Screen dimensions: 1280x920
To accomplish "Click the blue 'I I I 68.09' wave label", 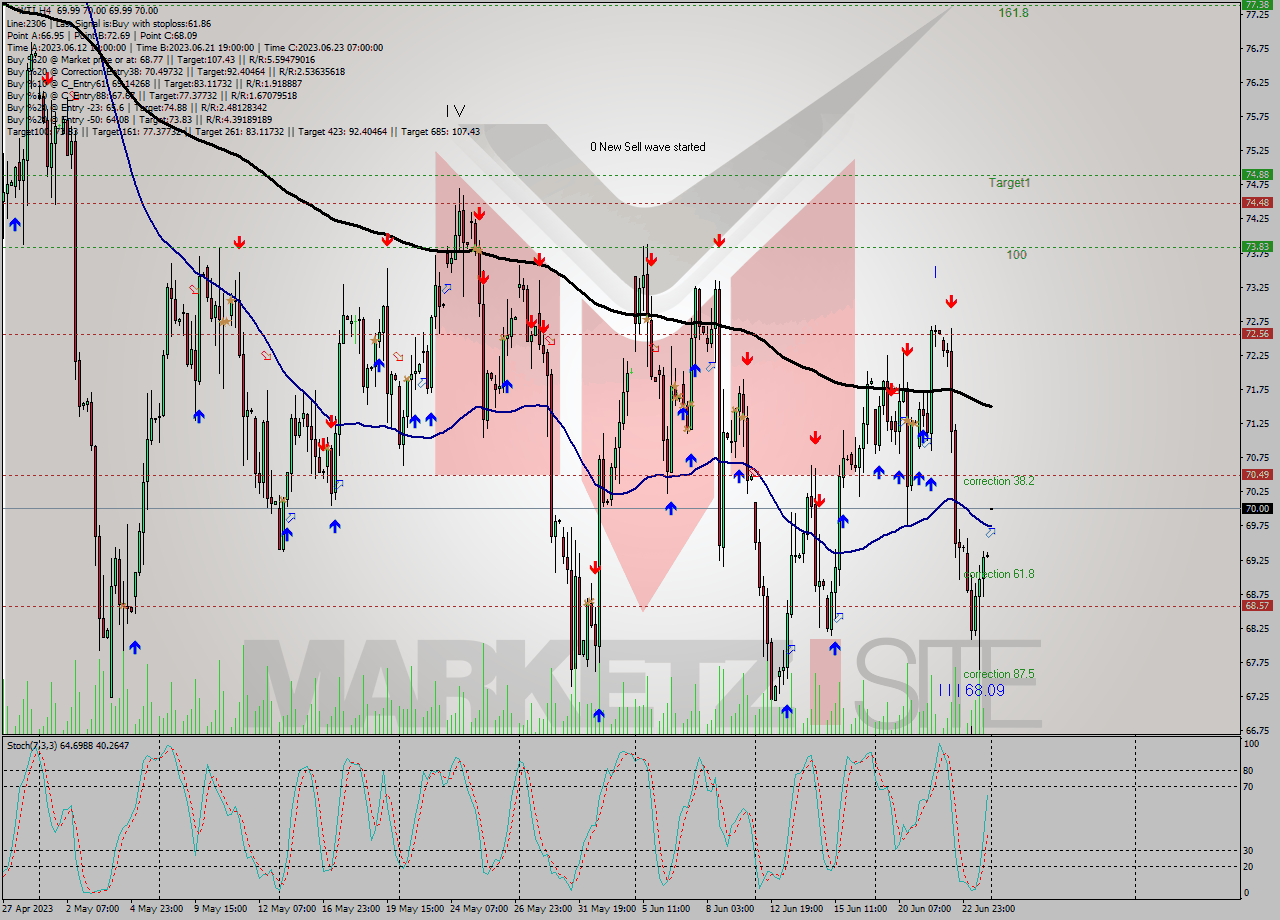I will [971, 690].
